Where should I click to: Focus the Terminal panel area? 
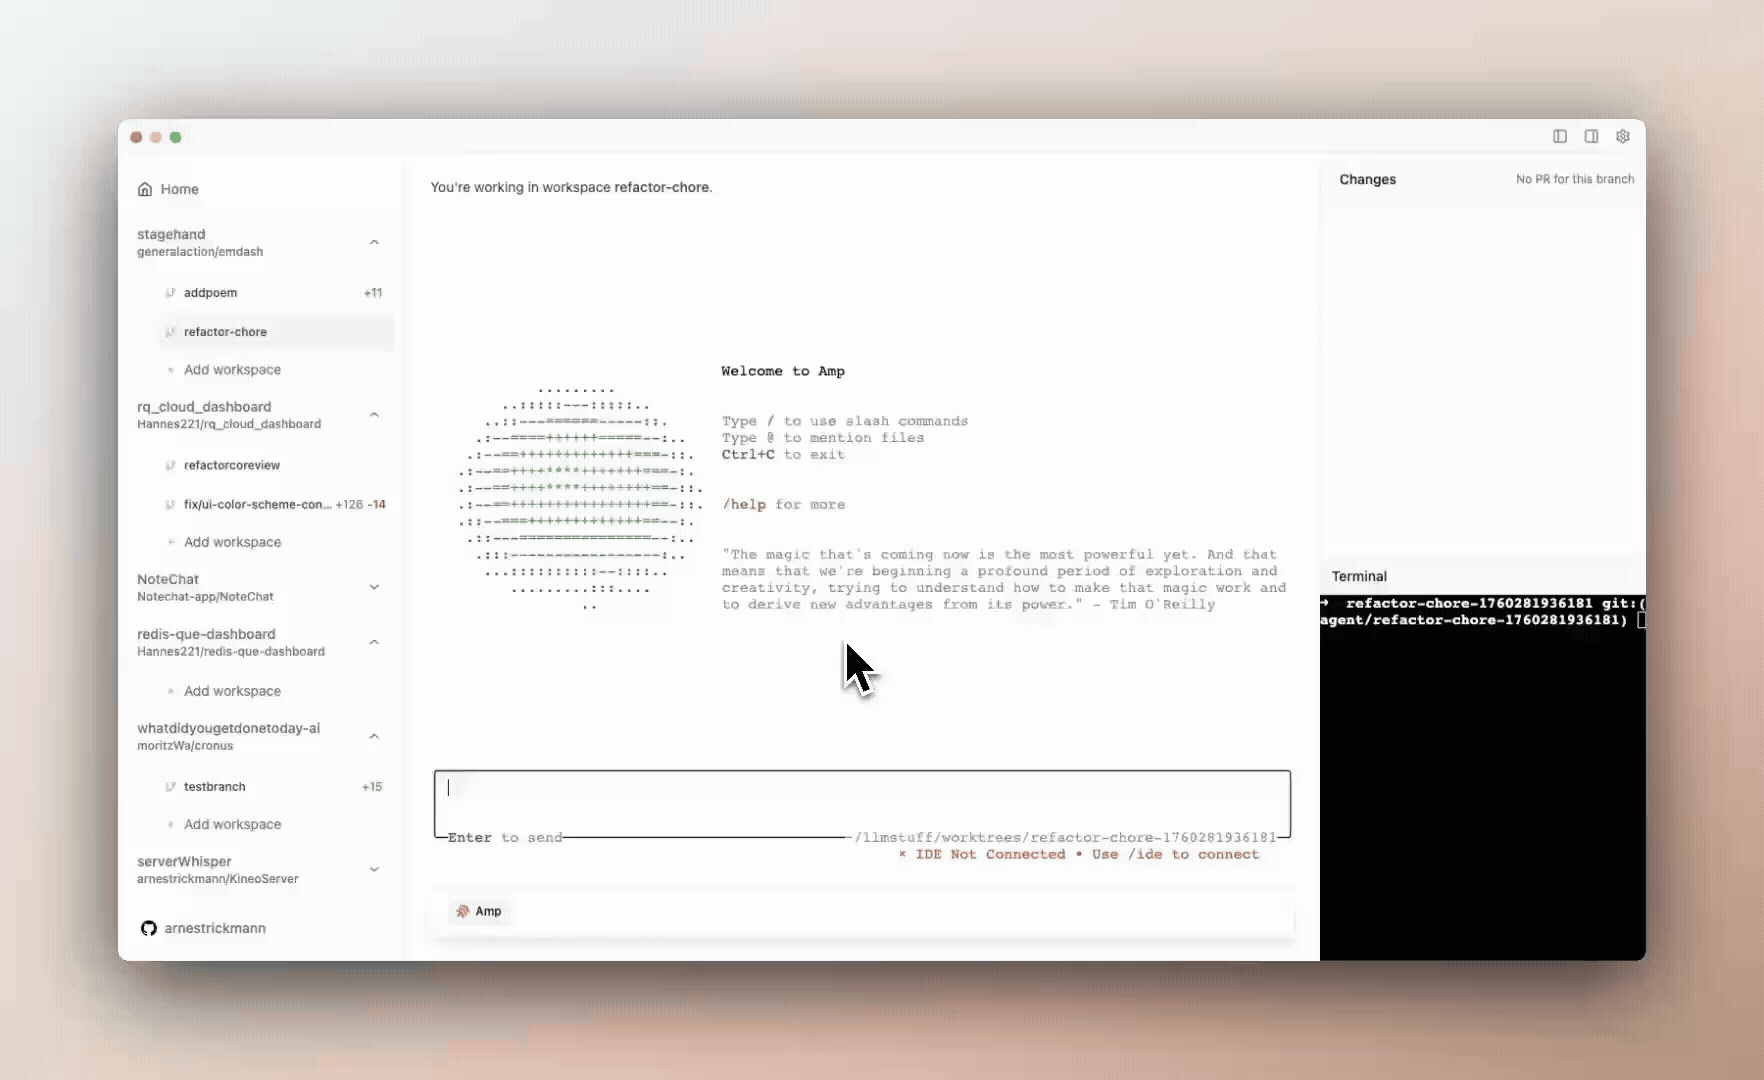tap(1482, 780)
